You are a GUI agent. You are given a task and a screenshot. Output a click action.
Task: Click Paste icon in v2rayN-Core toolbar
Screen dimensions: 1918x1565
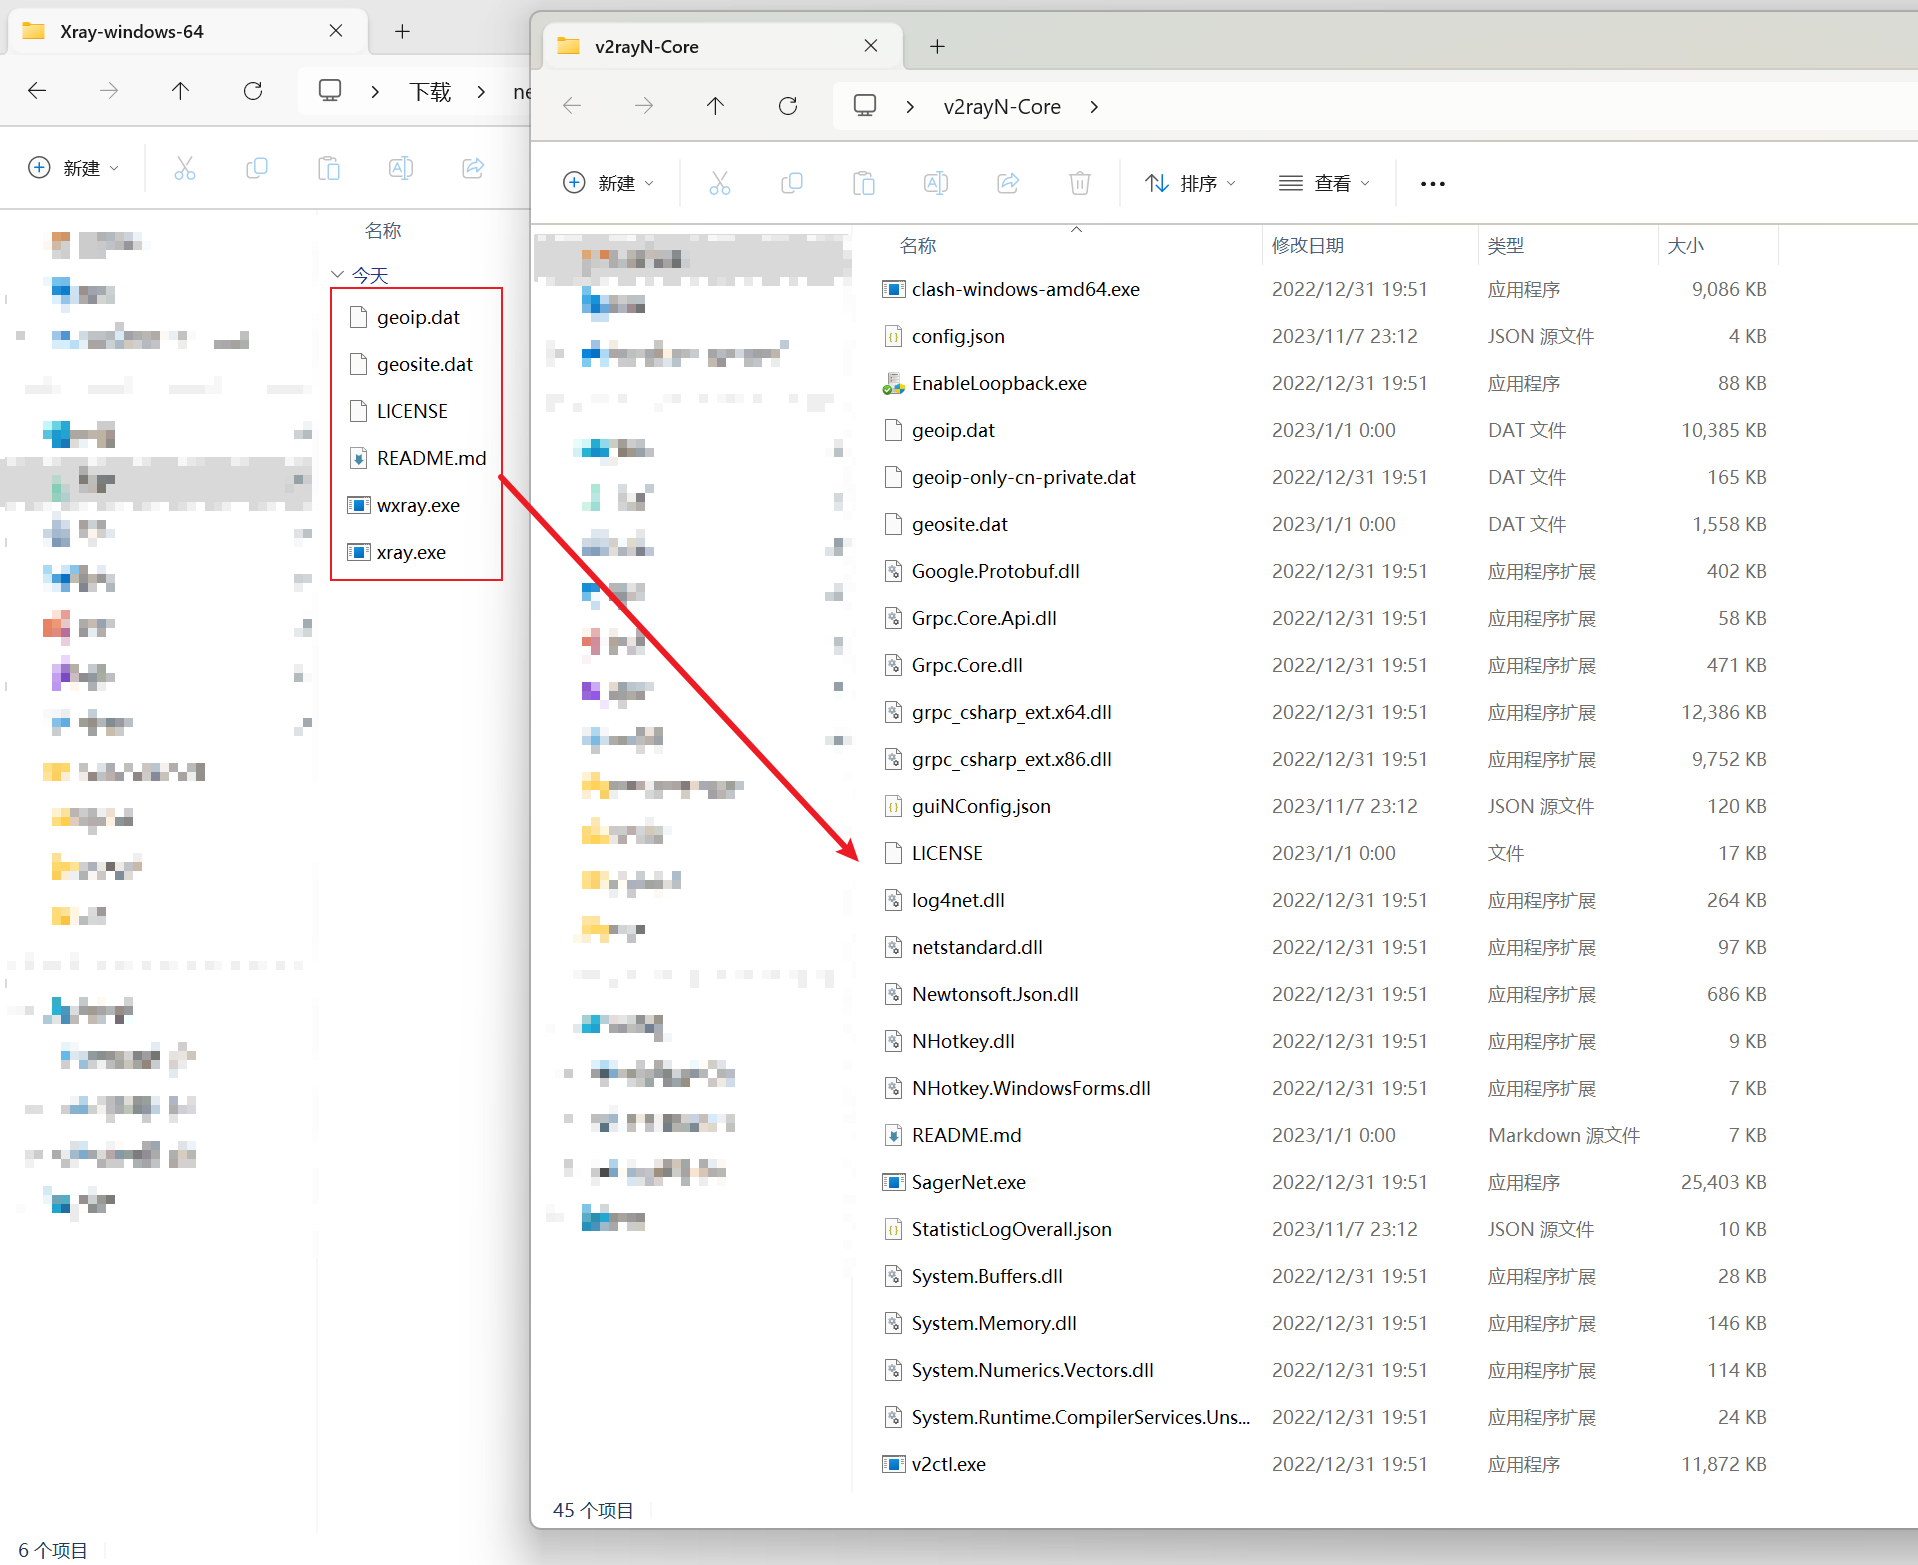tap(864, 183)
